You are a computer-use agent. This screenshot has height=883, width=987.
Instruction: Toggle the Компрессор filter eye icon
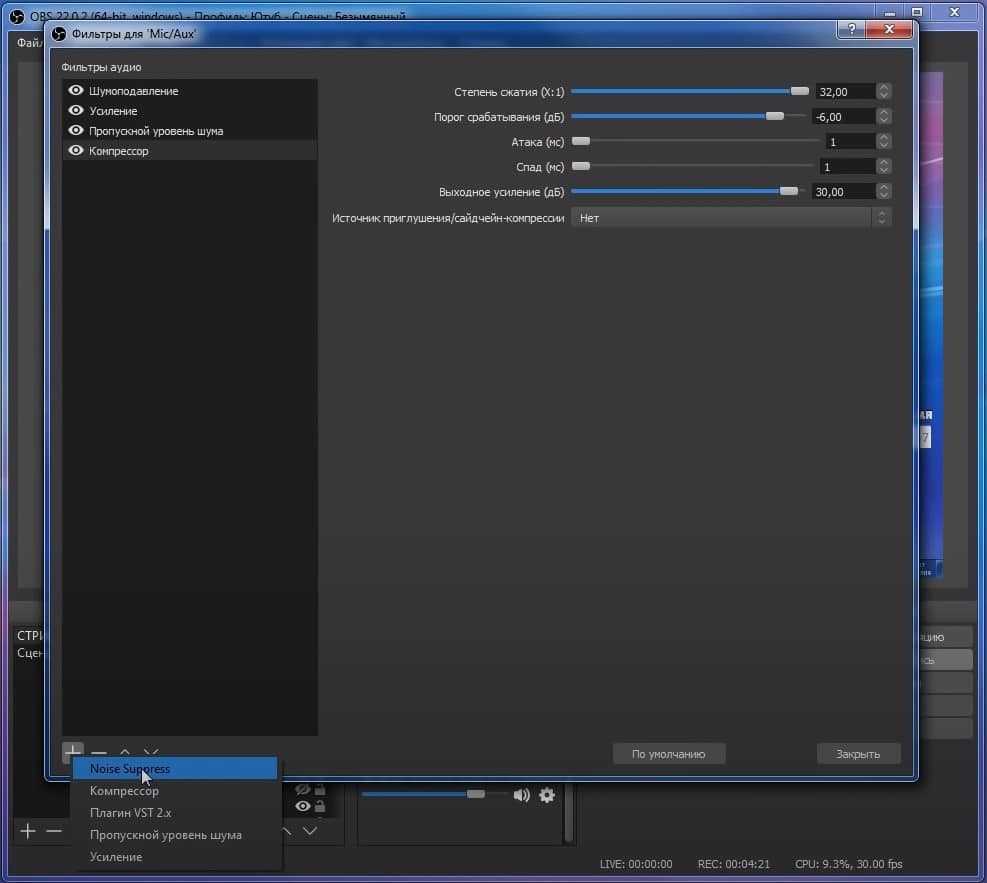coord(75,151)
